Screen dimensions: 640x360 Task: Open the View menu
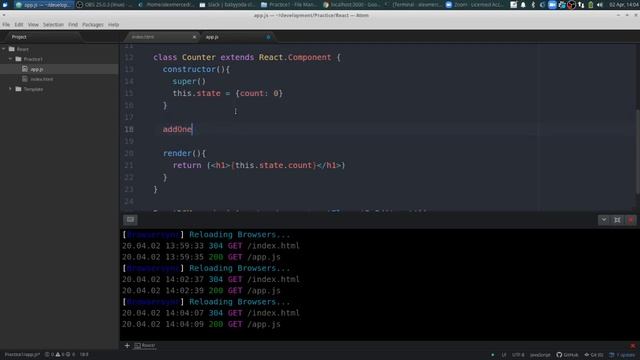click(x=33, y=25)
